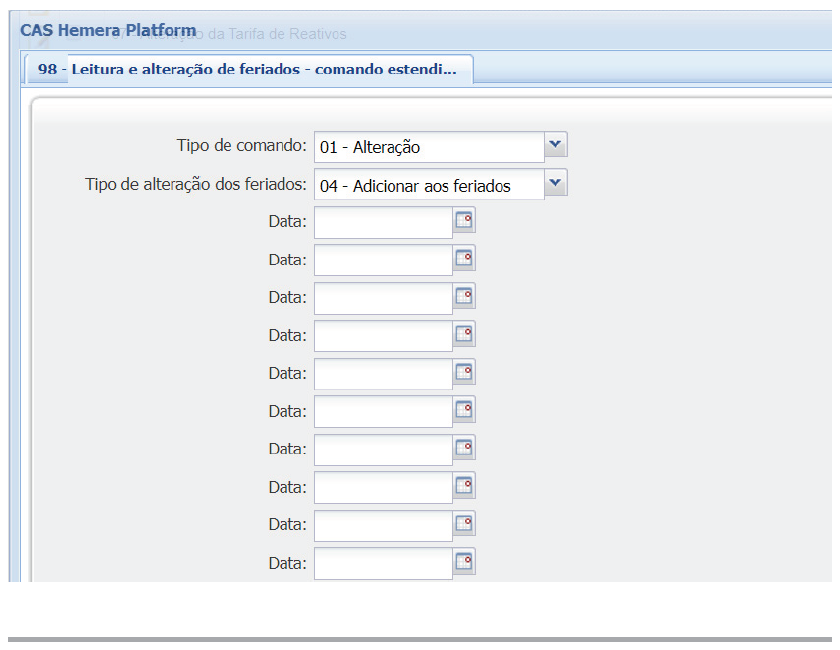Screen dimensions: 840x650
Task: Focus the first Data input field
Action: [383, 222]
